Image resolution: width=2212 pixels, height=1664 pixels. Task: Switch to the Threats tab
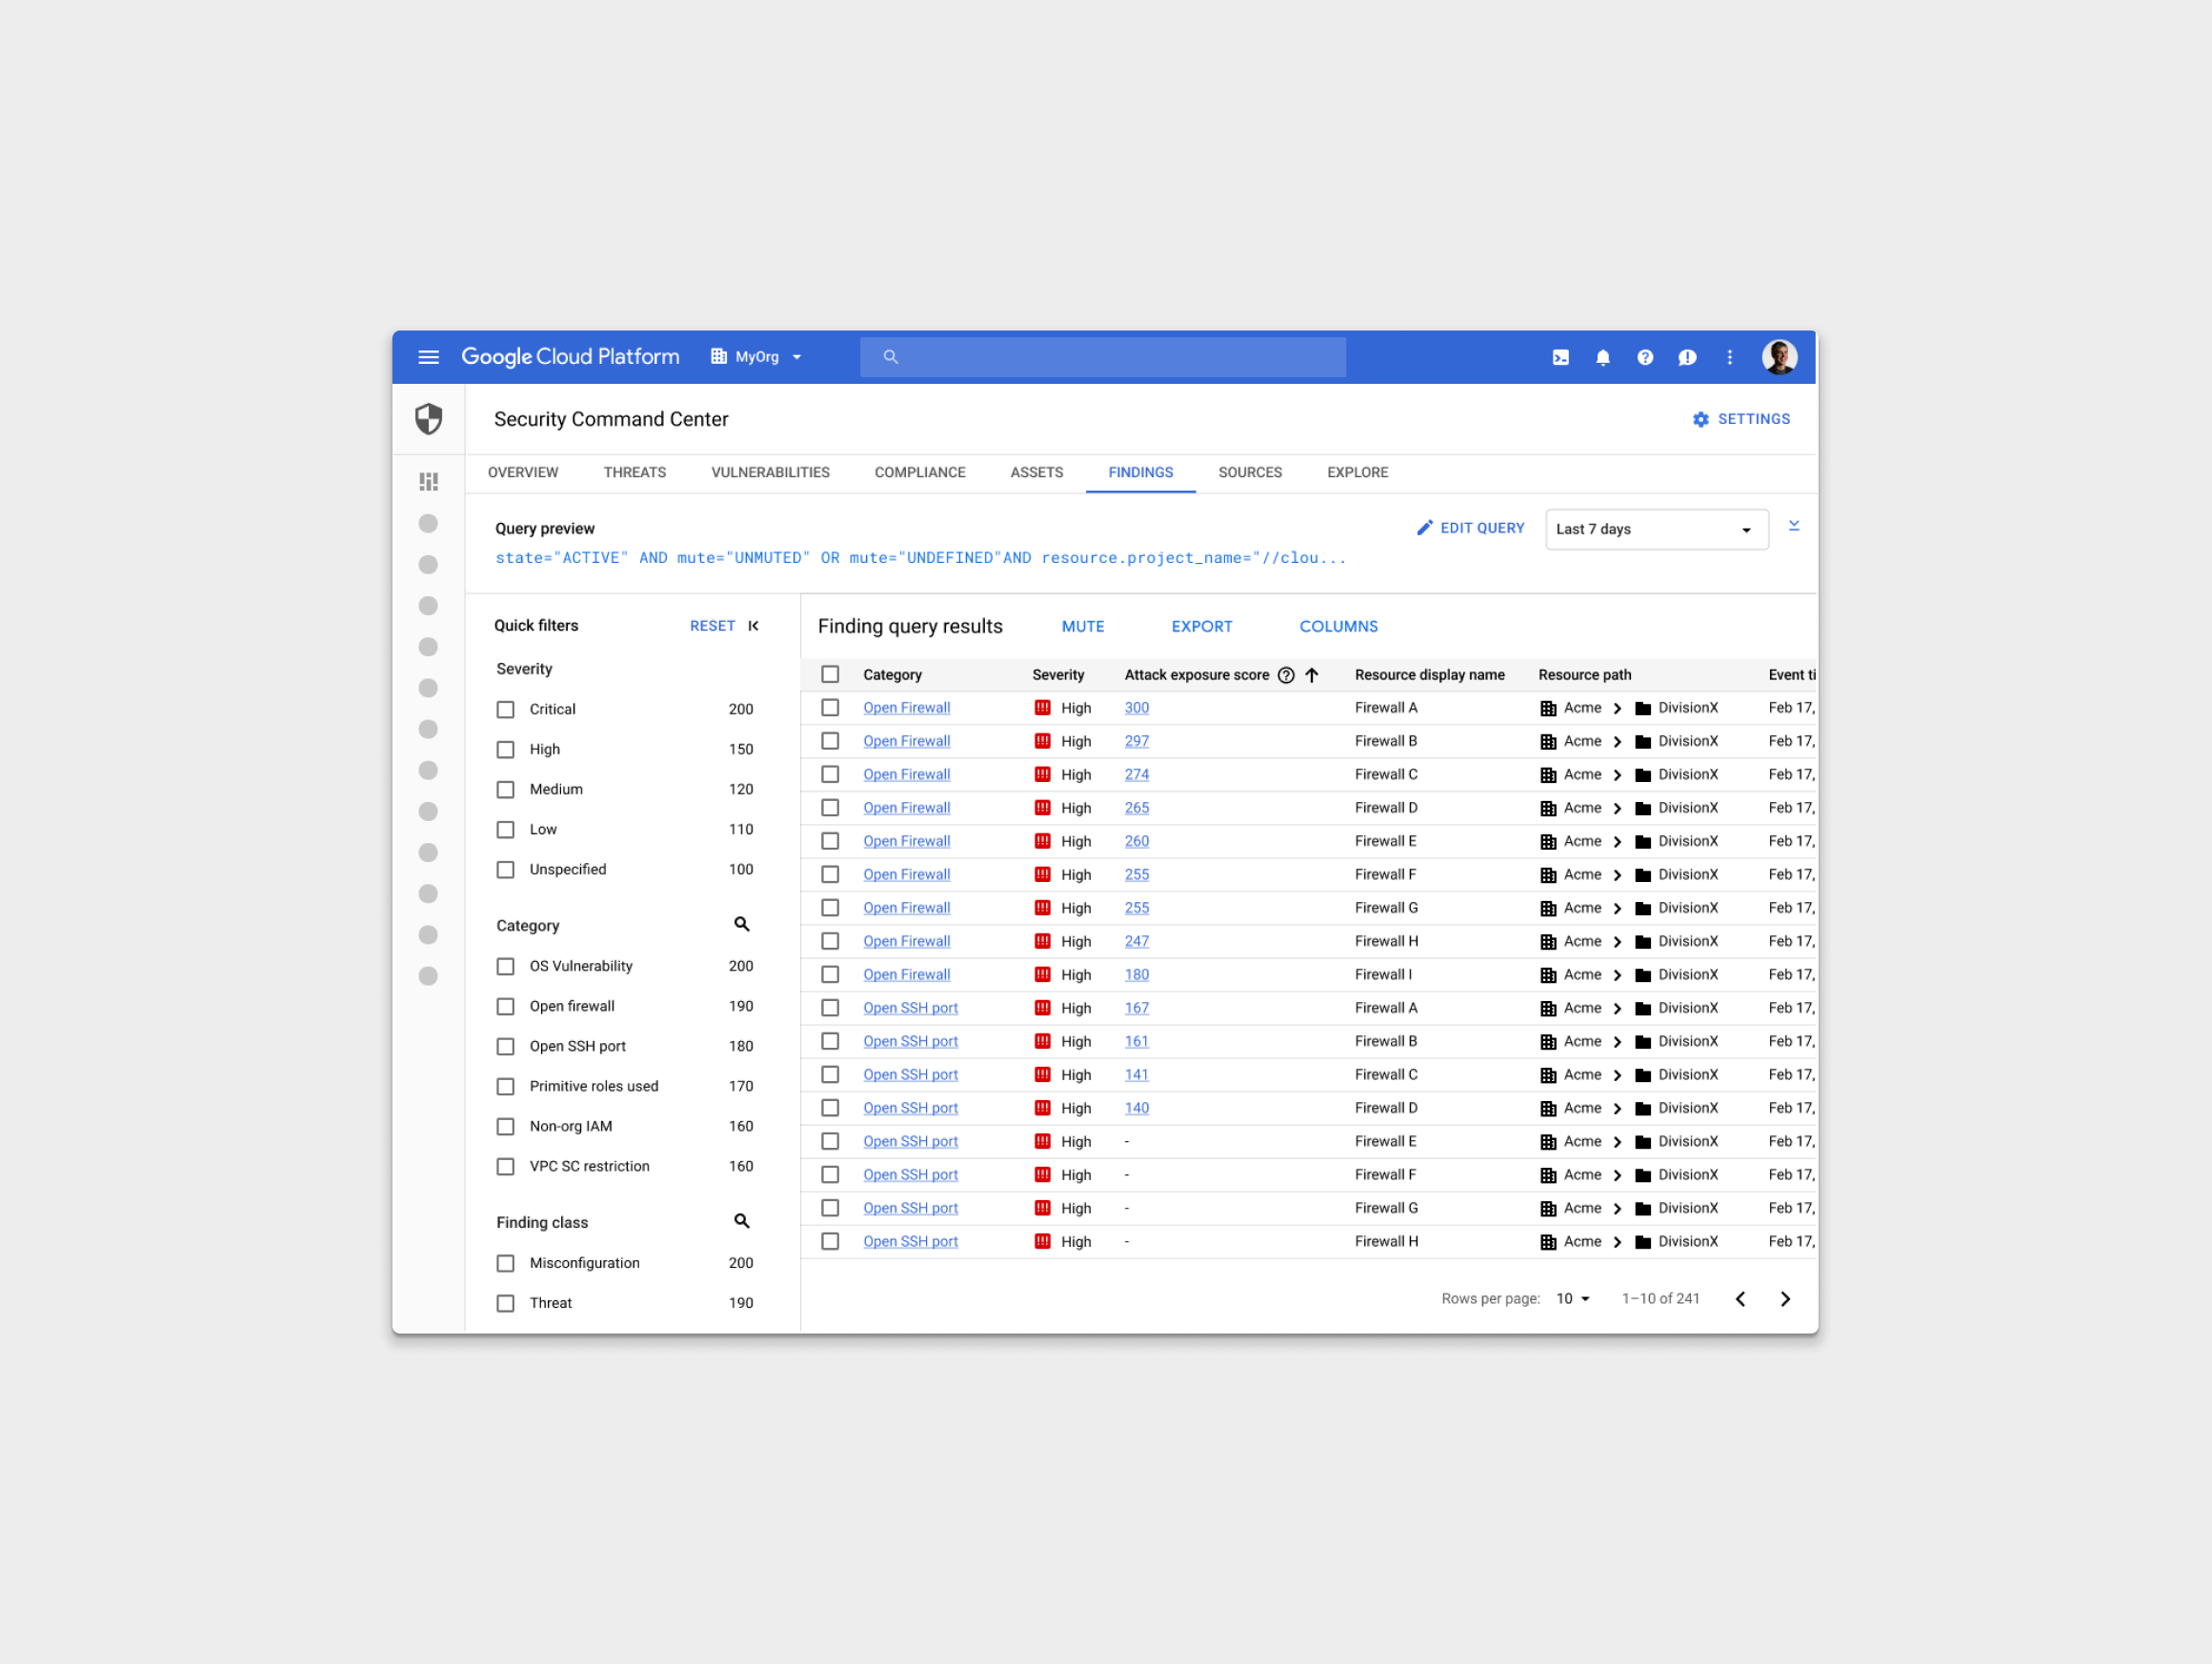634,472
